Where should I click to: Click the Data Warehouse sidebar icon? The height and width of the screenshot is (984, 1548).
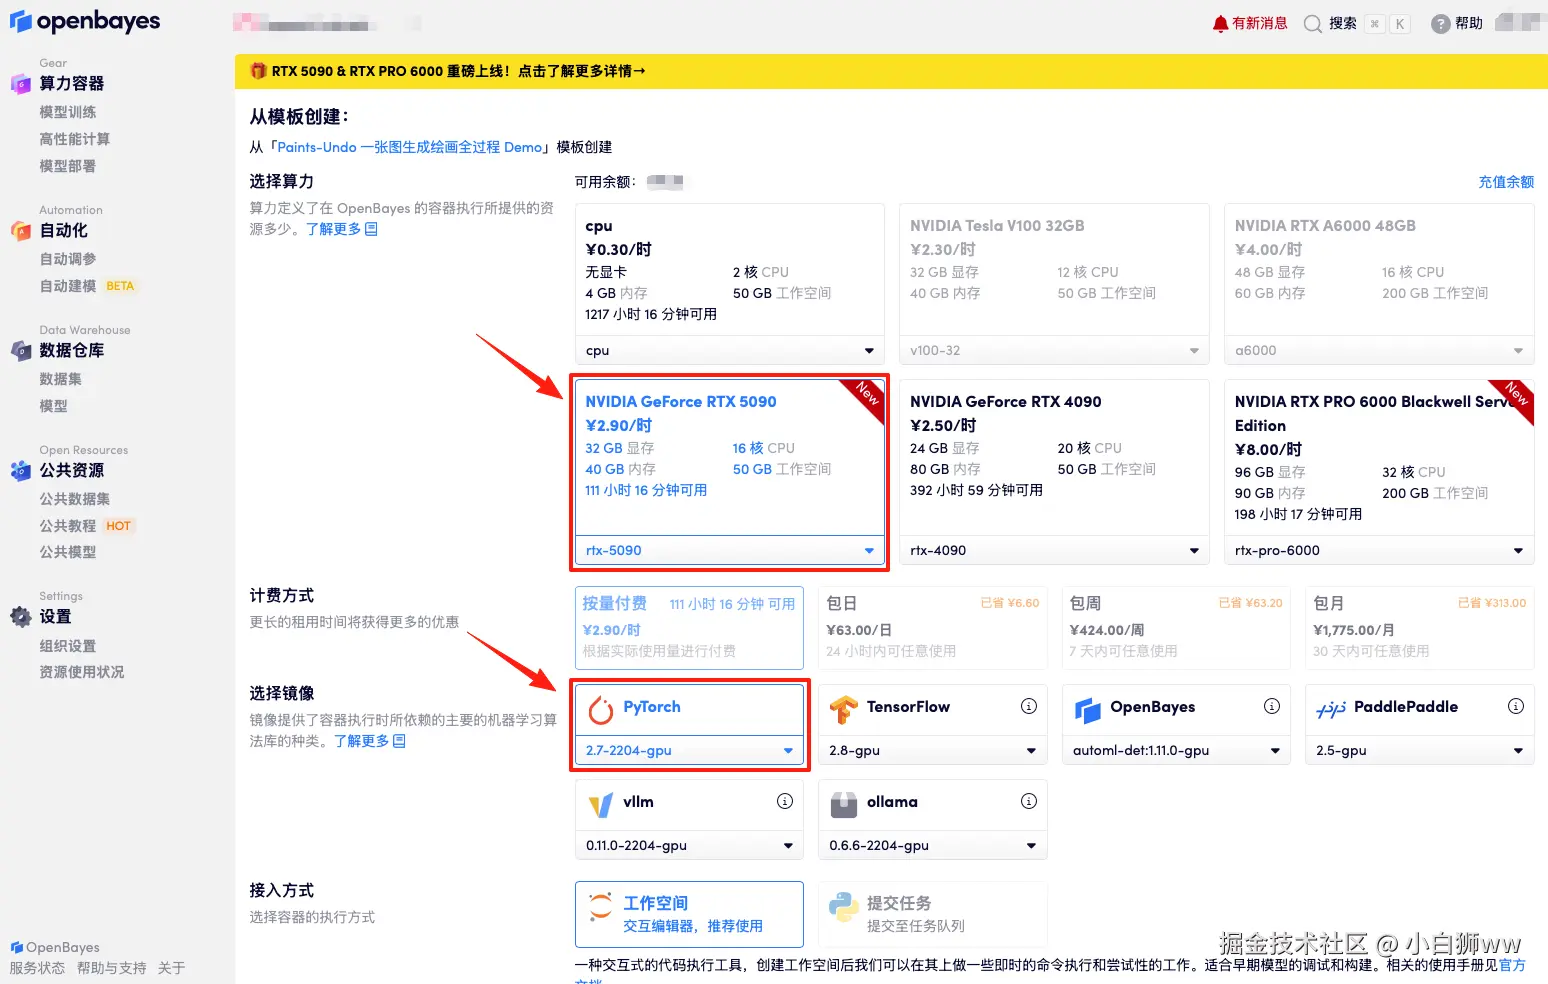[21, 351]
